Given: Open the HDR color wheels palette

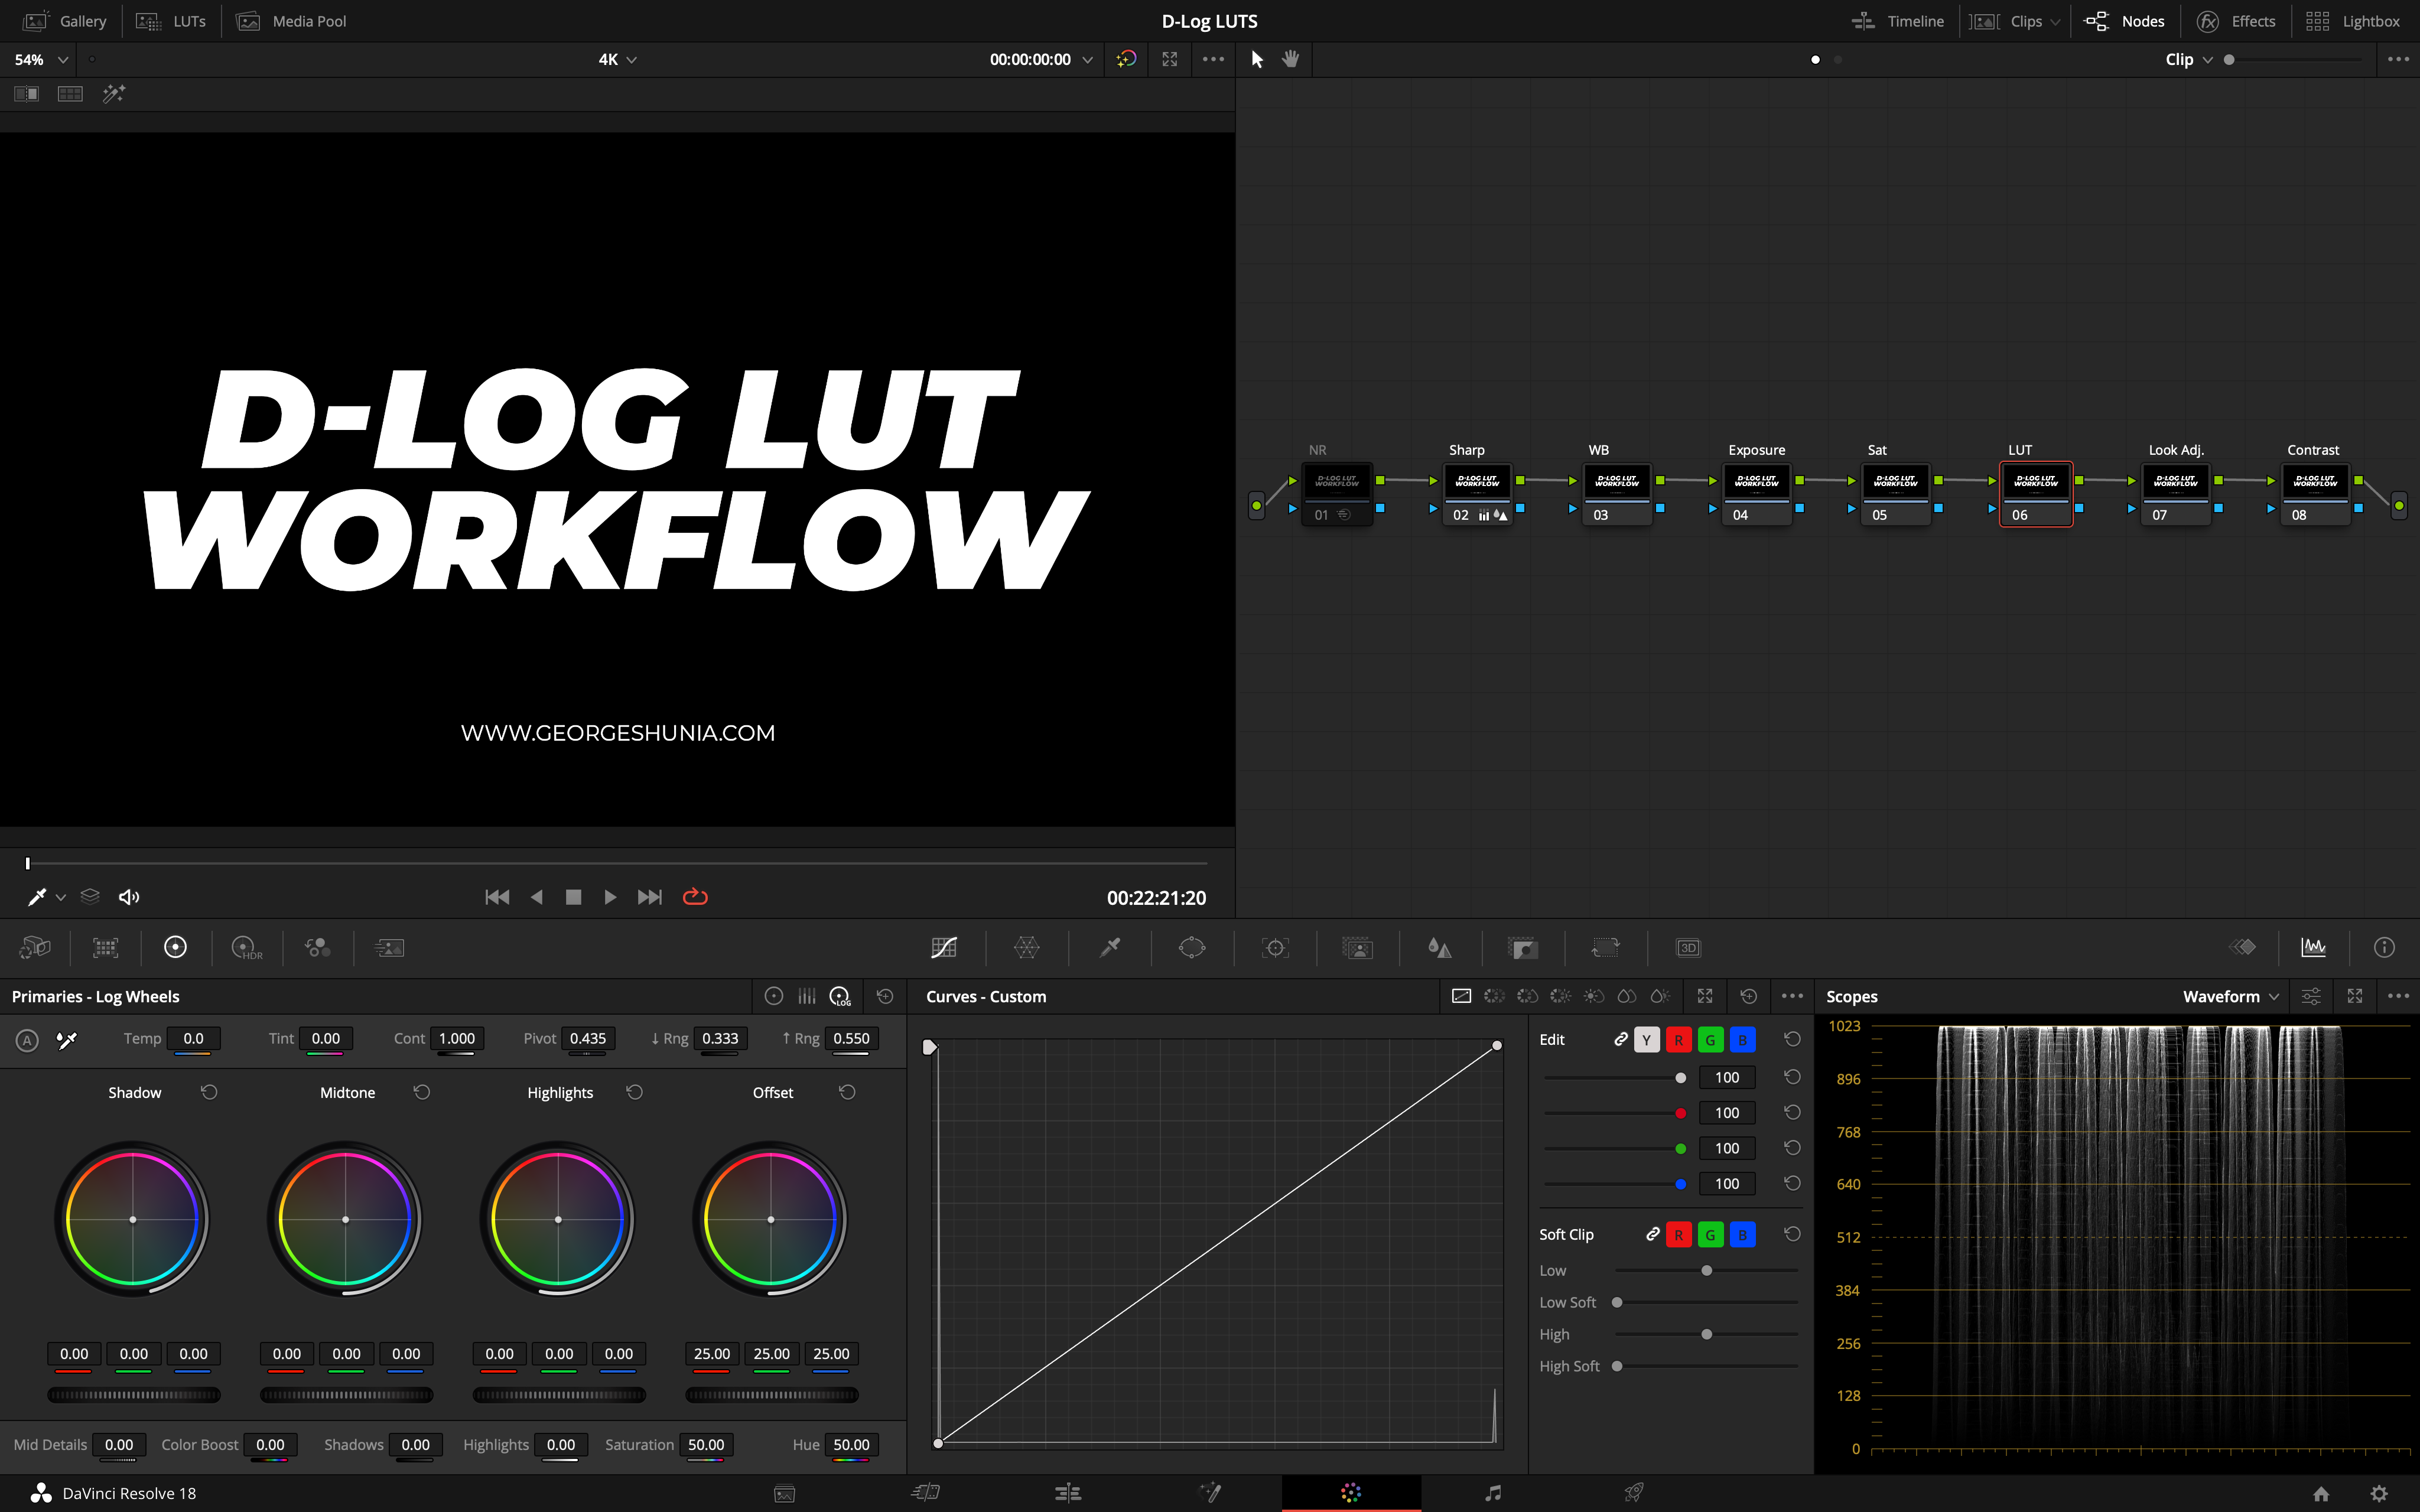Looking at the screenshot, I should [x=246, y=947].
